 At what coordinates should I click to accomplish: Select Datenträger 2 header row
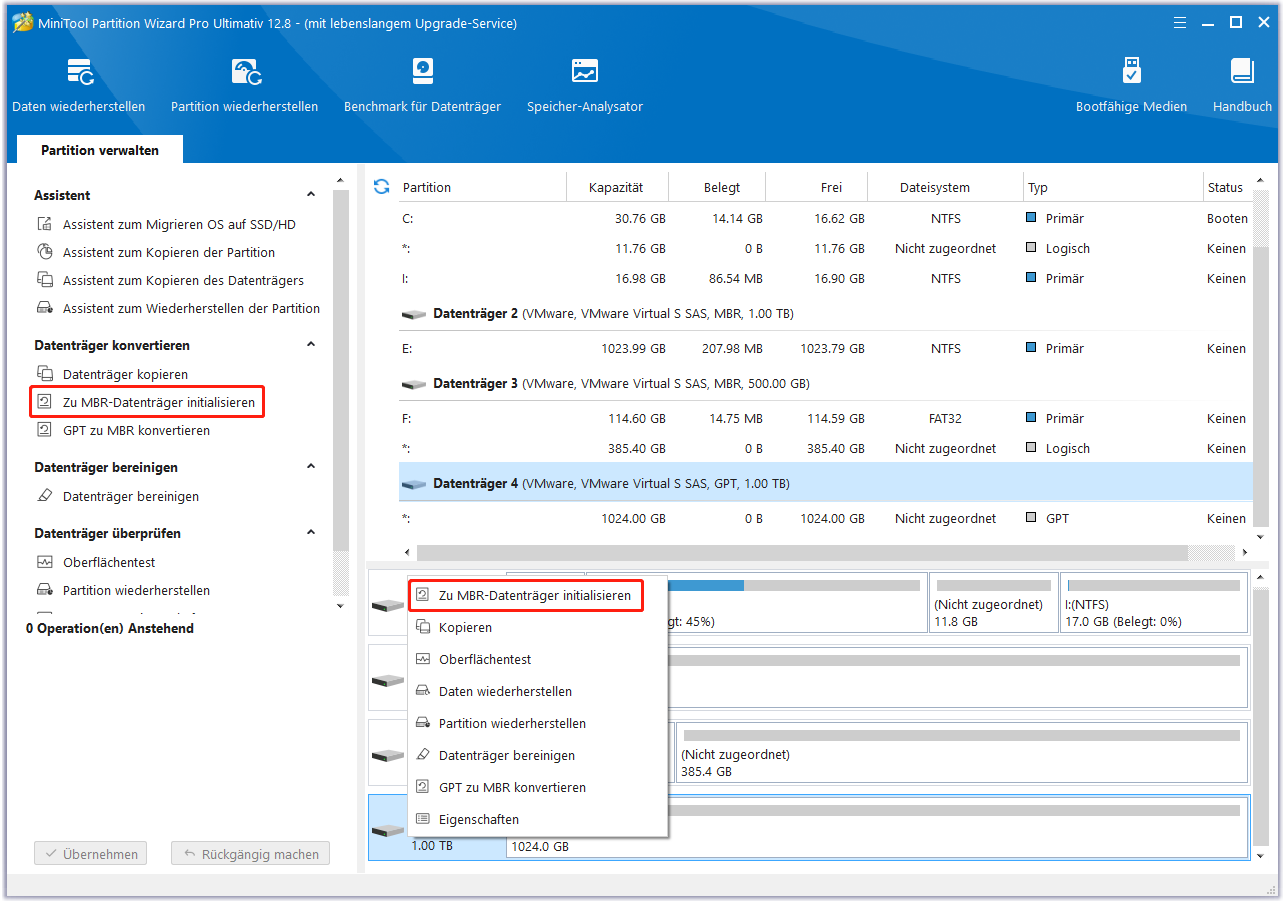825,314
